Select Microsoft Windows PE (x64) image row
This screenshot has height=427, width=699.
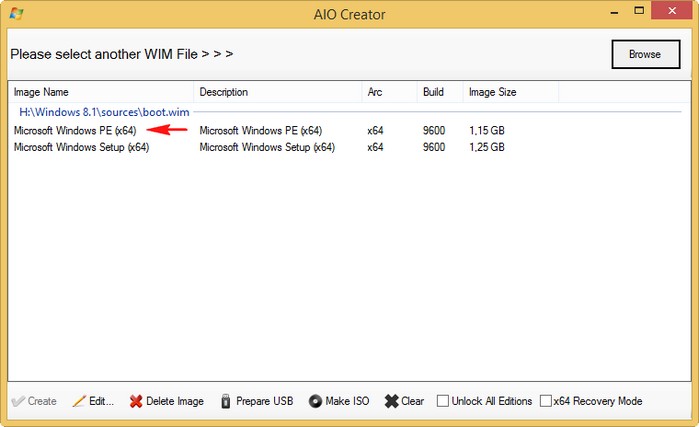pyautogui.click(x=75, y=130)
